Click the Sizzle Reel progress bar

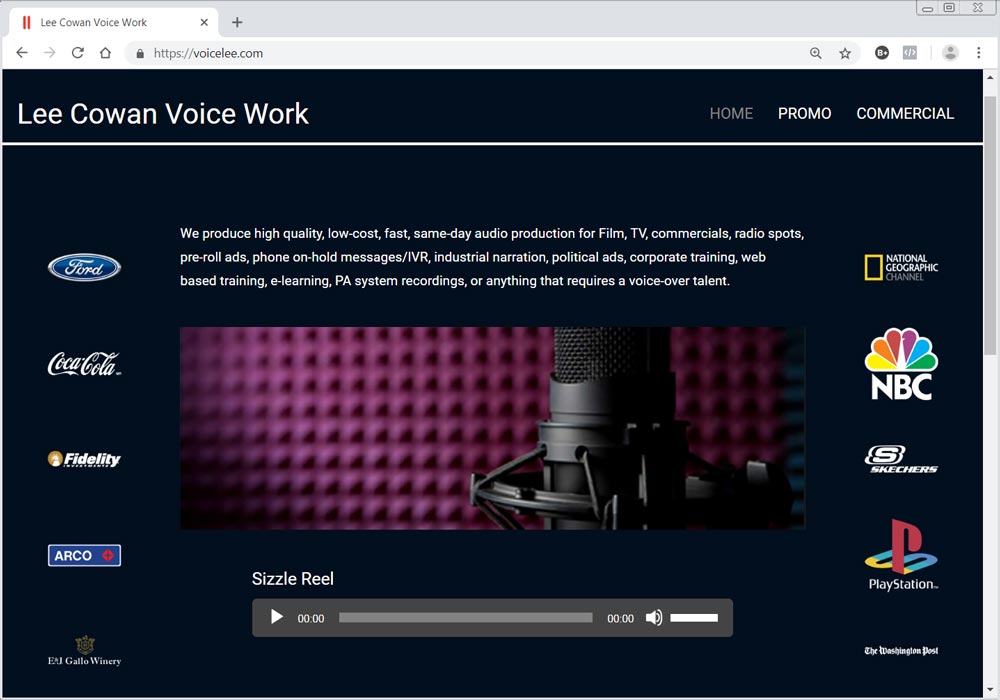[x=466, y=618]
